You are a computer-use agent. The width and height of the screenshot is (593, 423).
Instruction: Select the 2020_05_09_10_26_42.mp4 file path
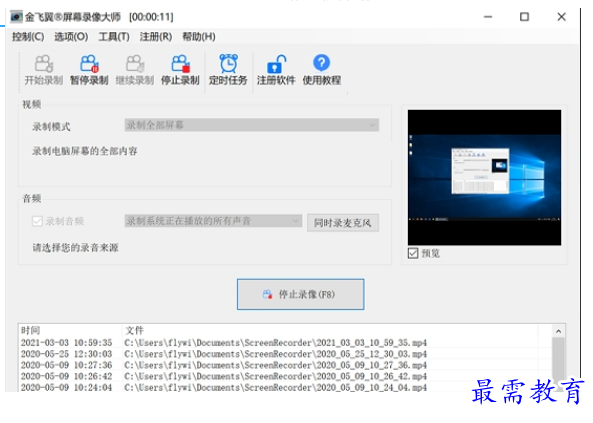275,376
